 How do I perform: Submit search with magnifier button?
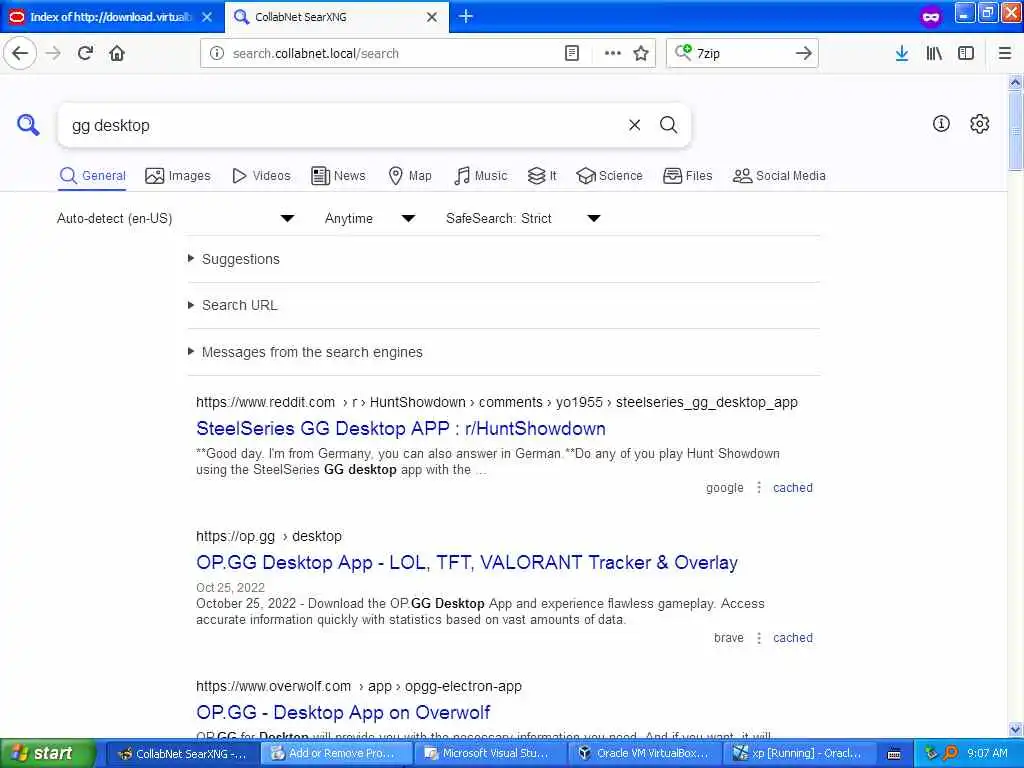pyautogui.click(x=668, y=125)
